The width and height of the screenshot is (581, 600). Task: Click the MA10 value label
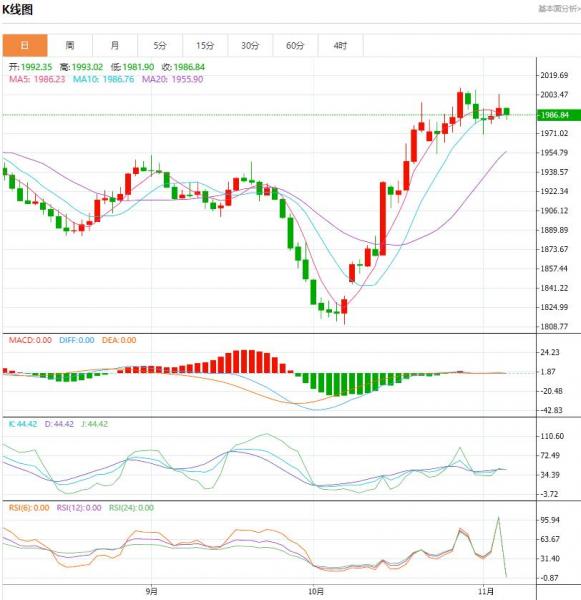[103, 79]
